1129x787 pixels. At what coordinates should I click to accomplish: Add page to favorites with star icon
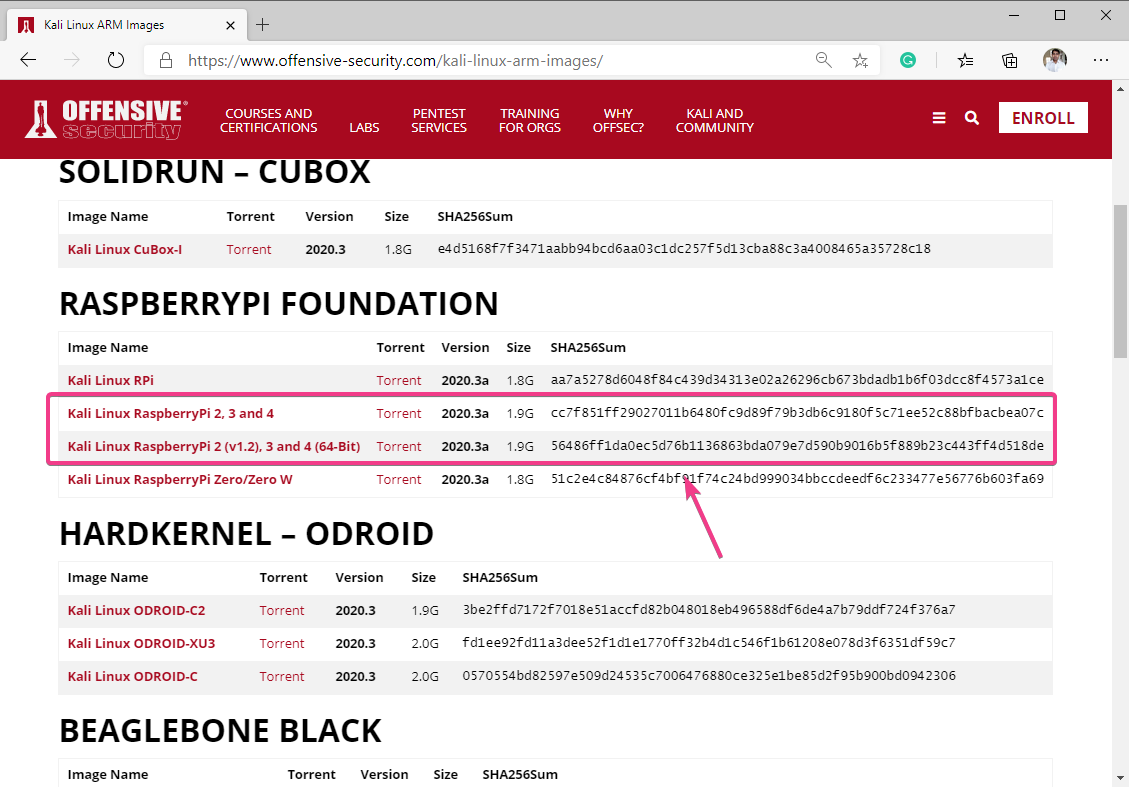860,60
